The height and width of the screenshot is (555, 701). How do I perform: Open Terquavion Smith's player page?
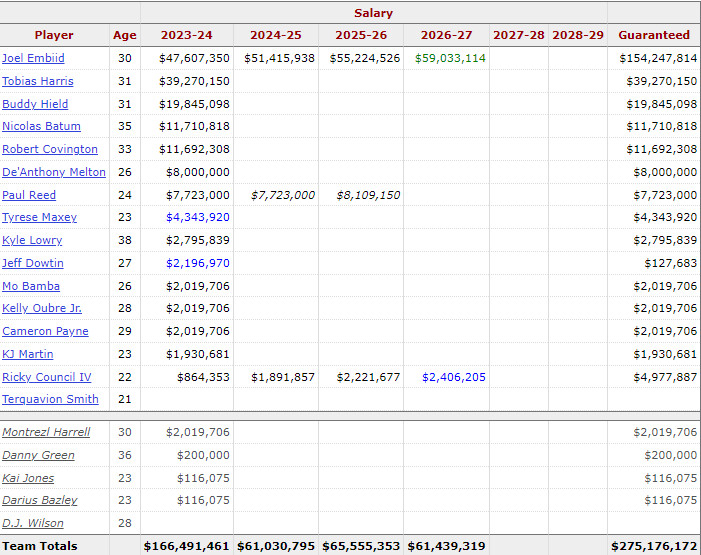(51, 399)
